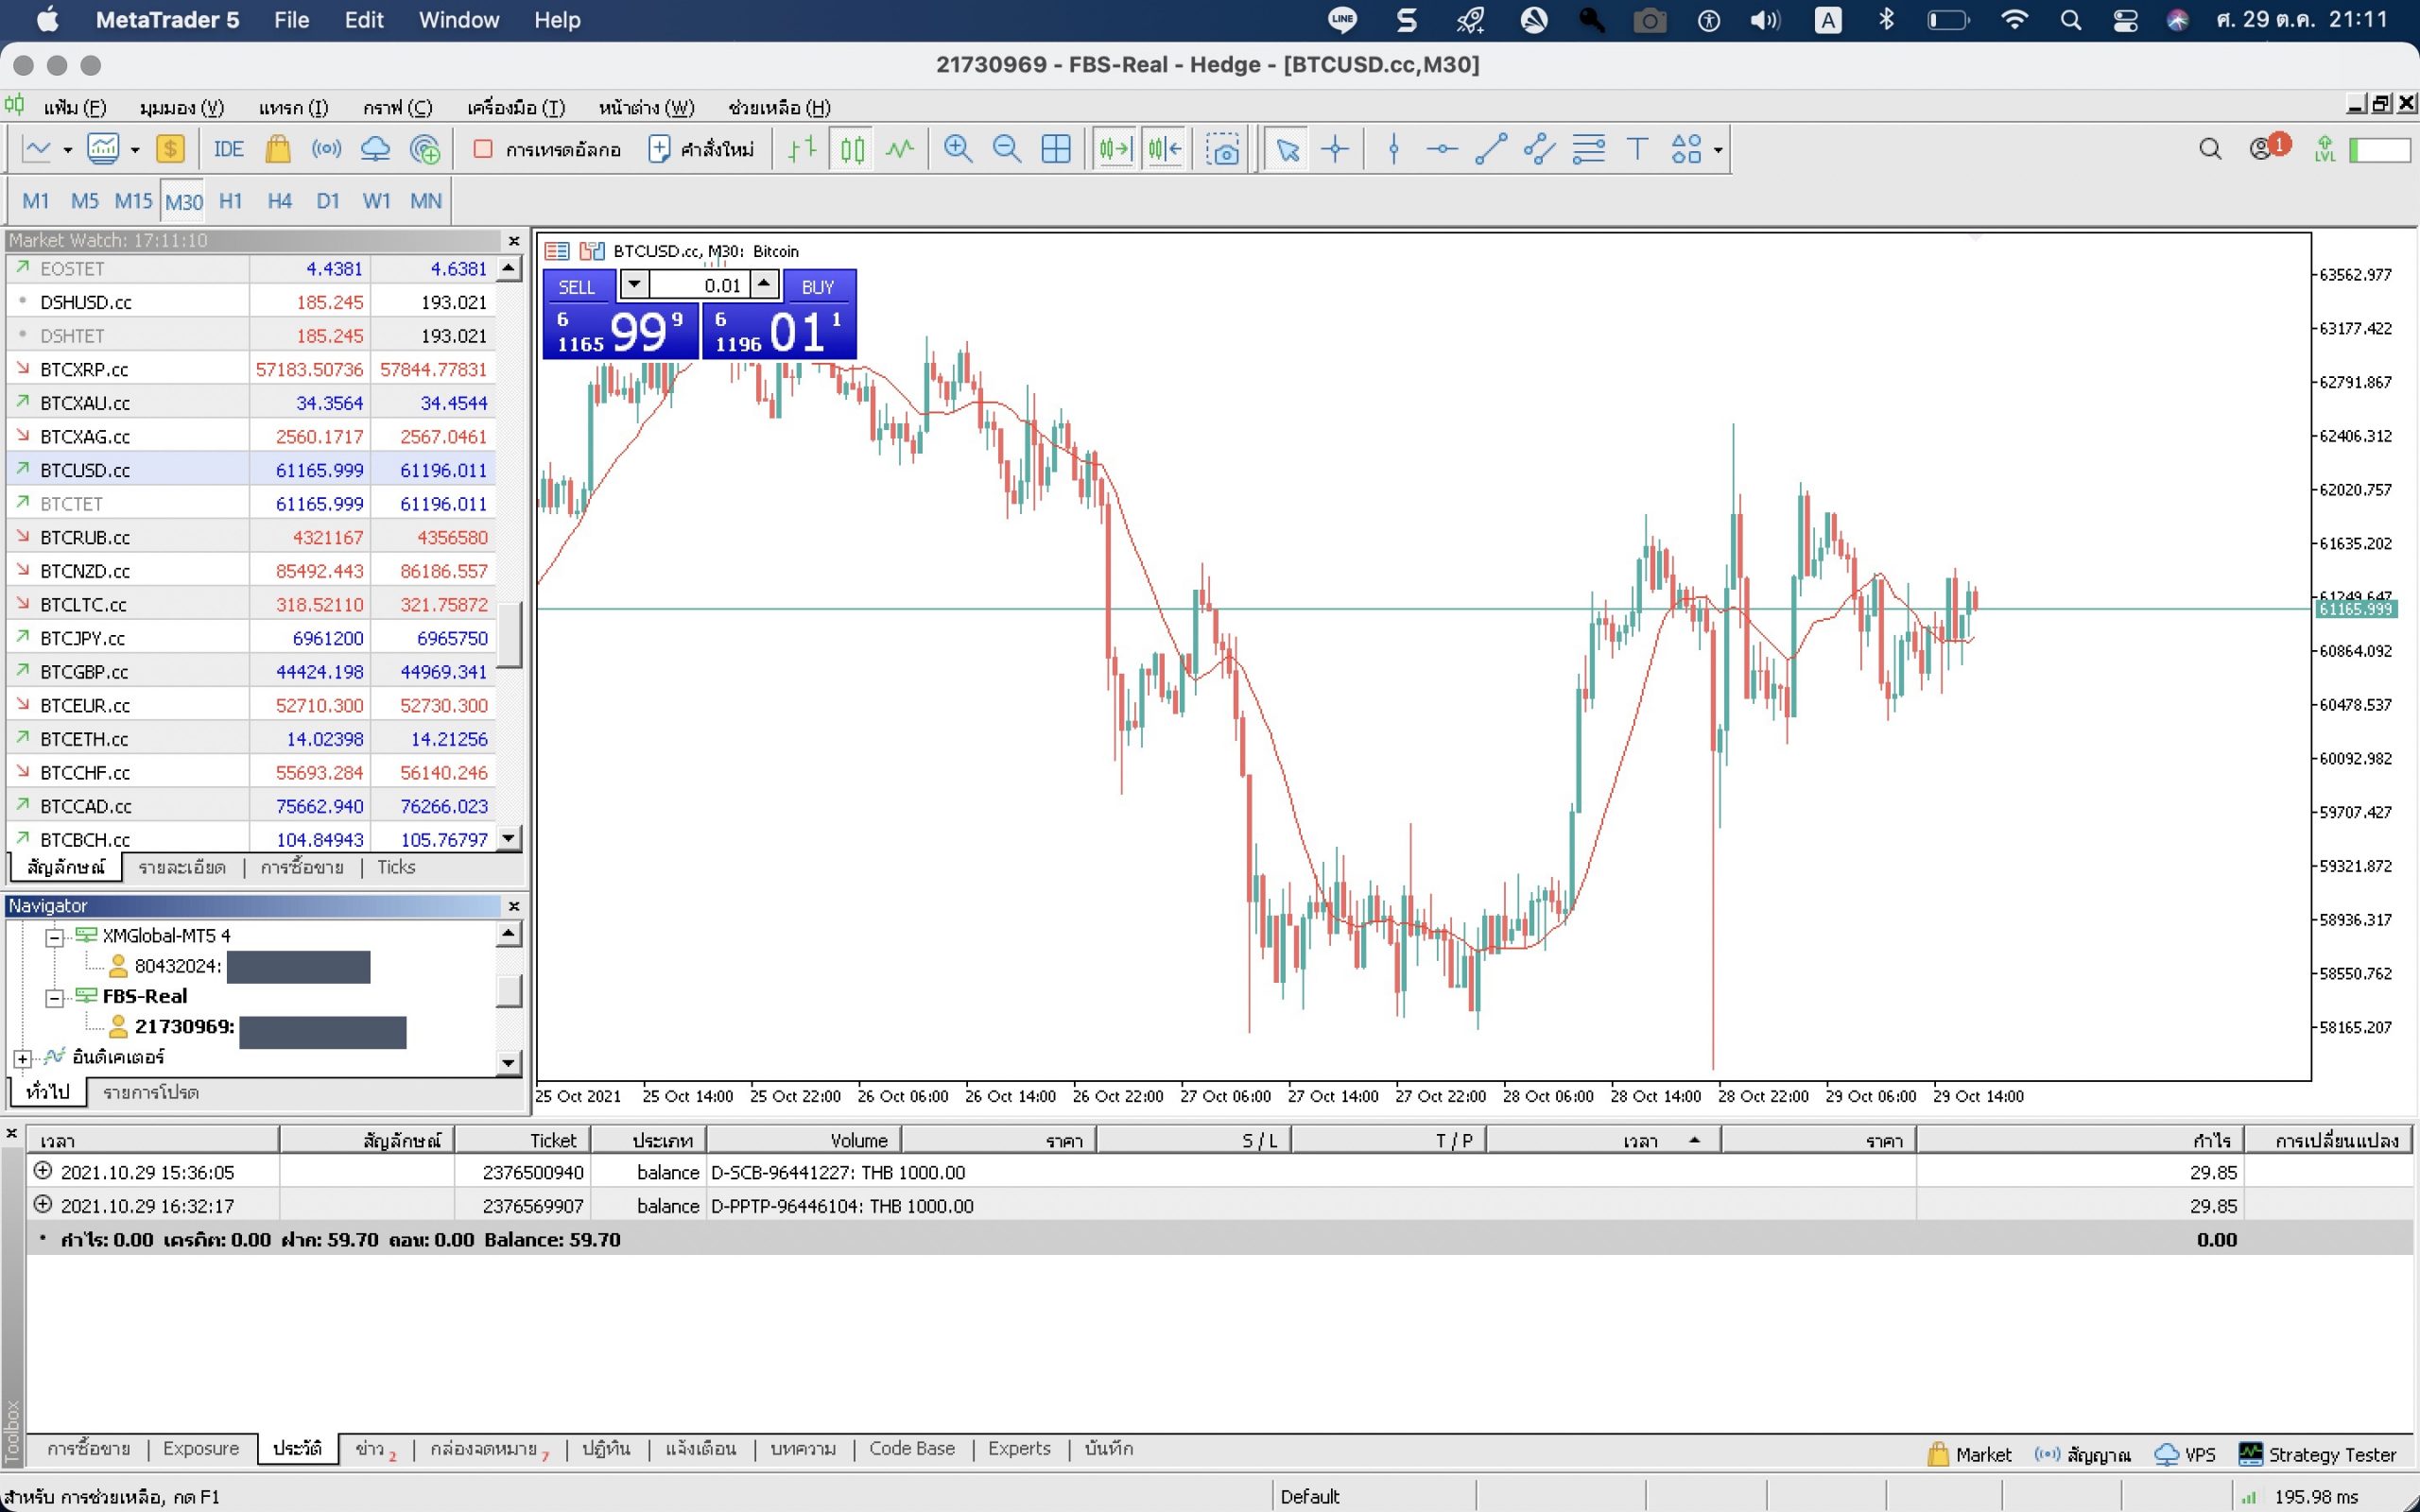The height and width of the screenshot is (1512, 2420).
Task: Open the chart type selector icon
Action: (x=37, y=150)
